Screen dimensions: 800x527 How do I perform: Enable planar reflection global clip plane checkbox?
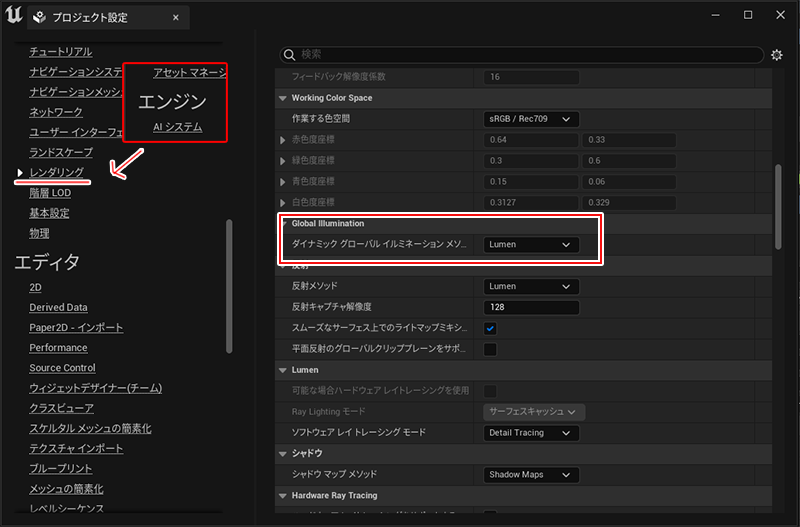(x=491, y=349)
